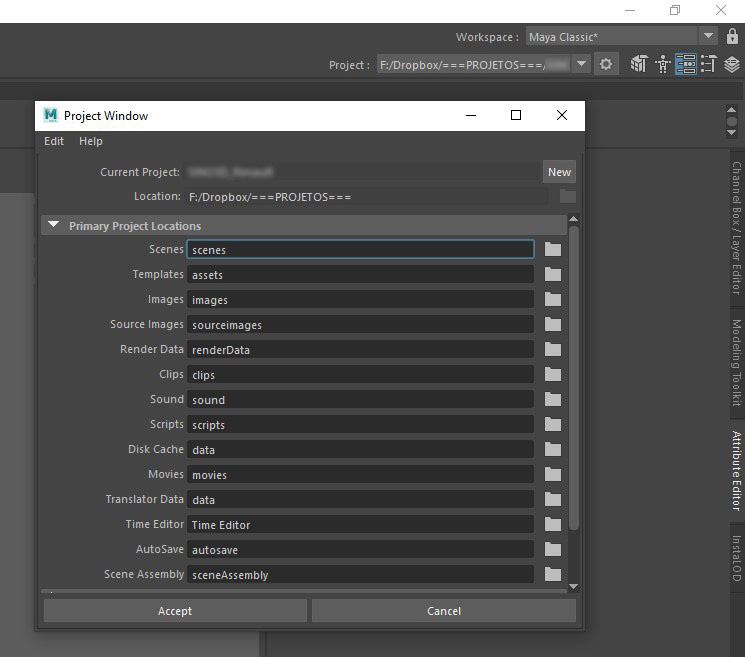Lock the workspace with padlock icon
This screenshot has width=745, height=657.
(732, 37)
